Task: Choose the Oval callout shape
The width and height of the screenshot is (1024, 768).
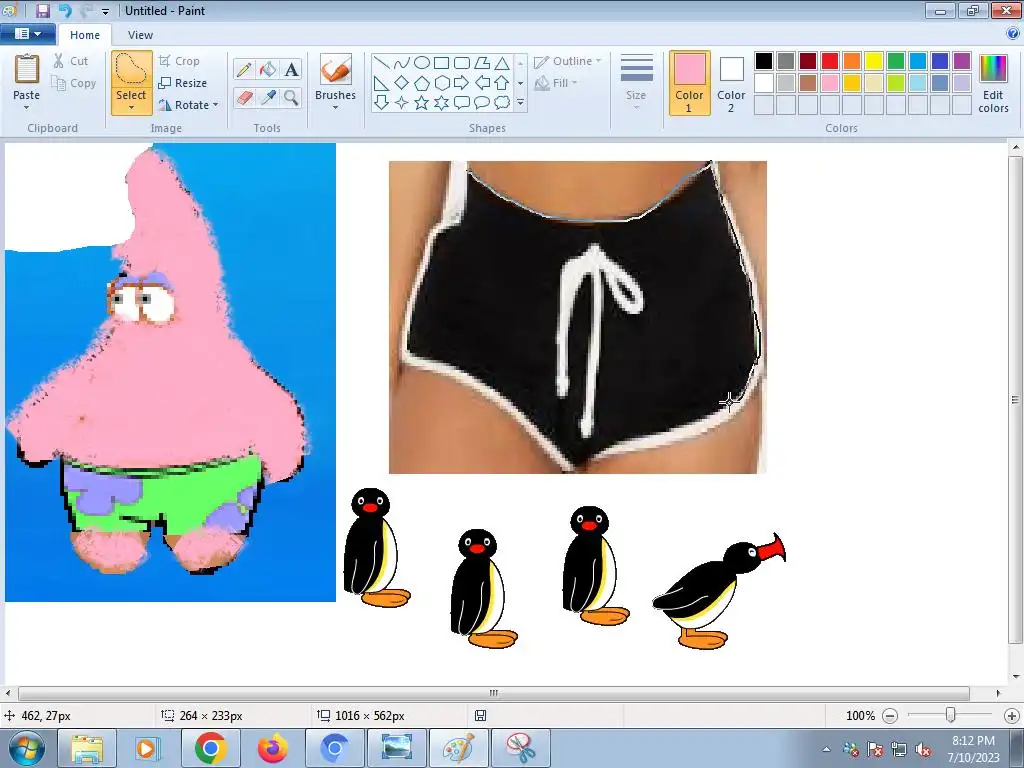Action: pos(482,103)
